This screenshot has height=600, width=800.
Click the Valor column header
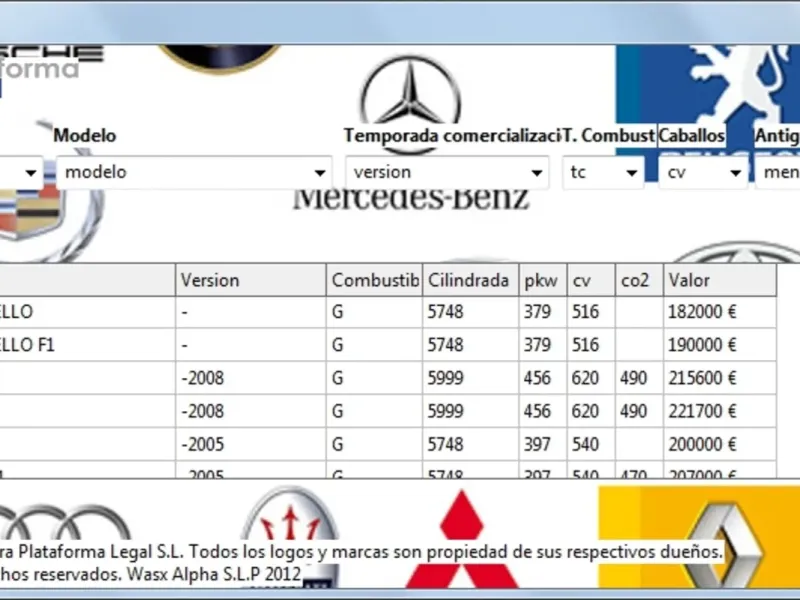click(720, 280)
